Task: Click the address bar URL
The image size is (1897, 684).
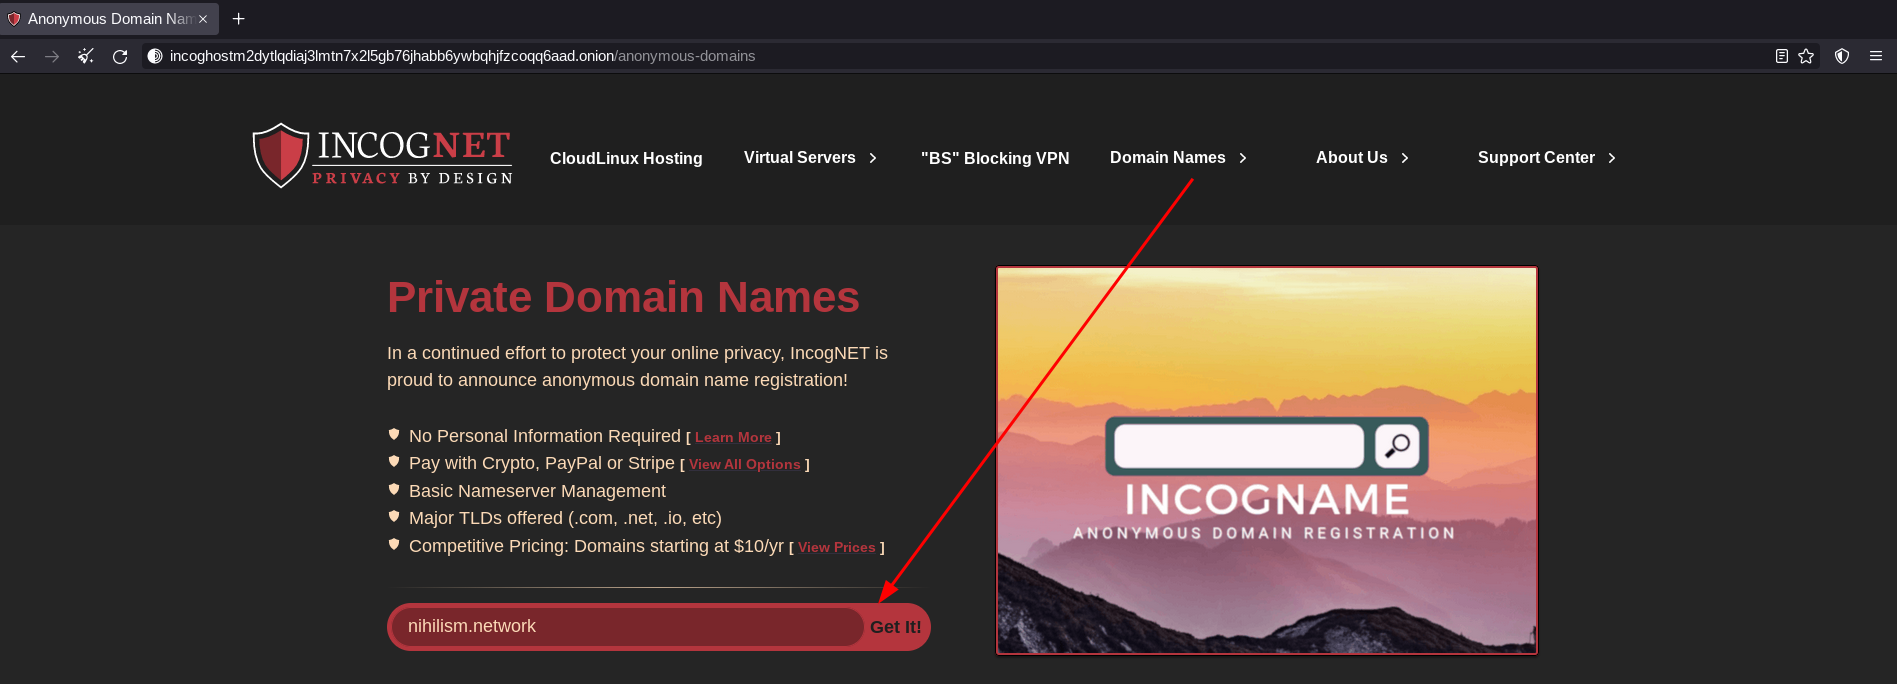Action: click(462, 56)
